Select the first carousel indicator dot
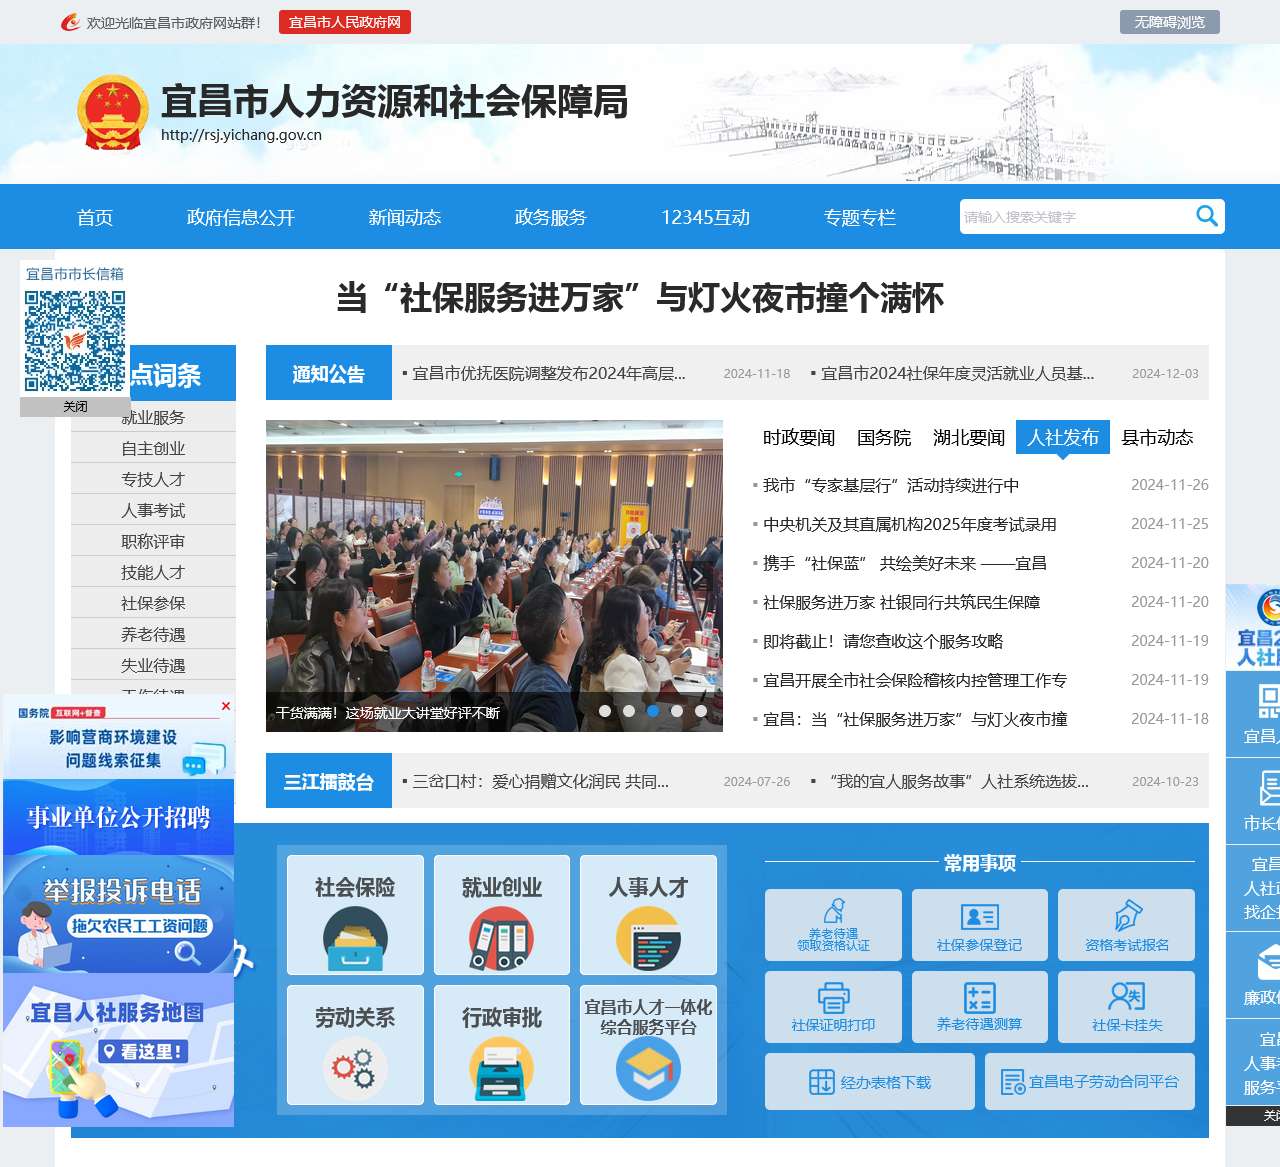The width and height of the screenshot is (1280, 1167). 605,711
